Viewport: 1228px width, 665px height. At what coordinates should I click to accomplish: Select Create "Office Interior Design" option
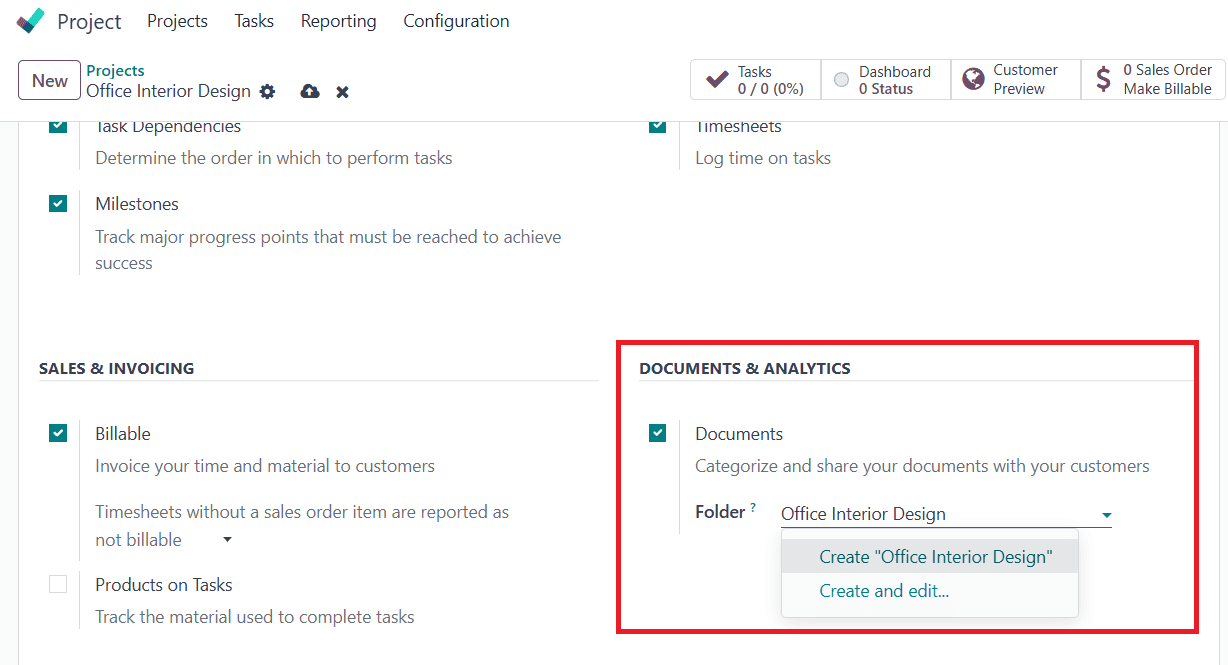click(x=929, y=557)
